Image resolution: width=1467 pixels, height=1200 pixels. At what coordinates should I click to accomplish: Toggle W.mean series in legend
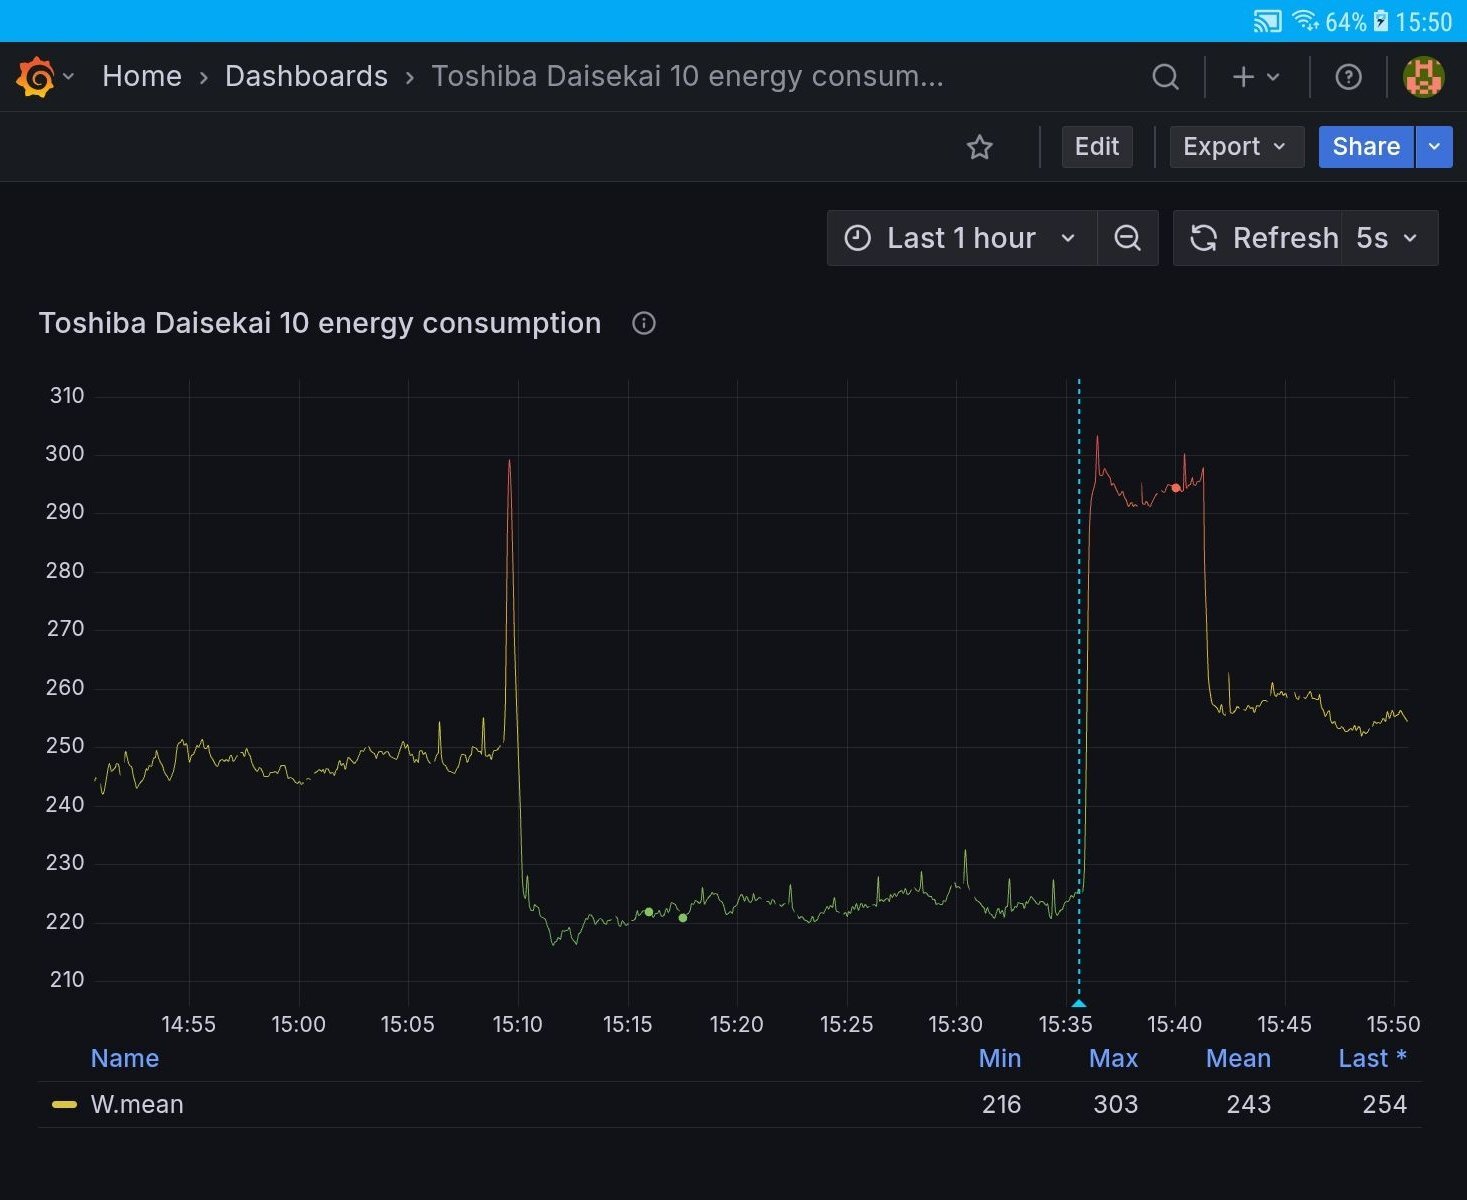137,1104
